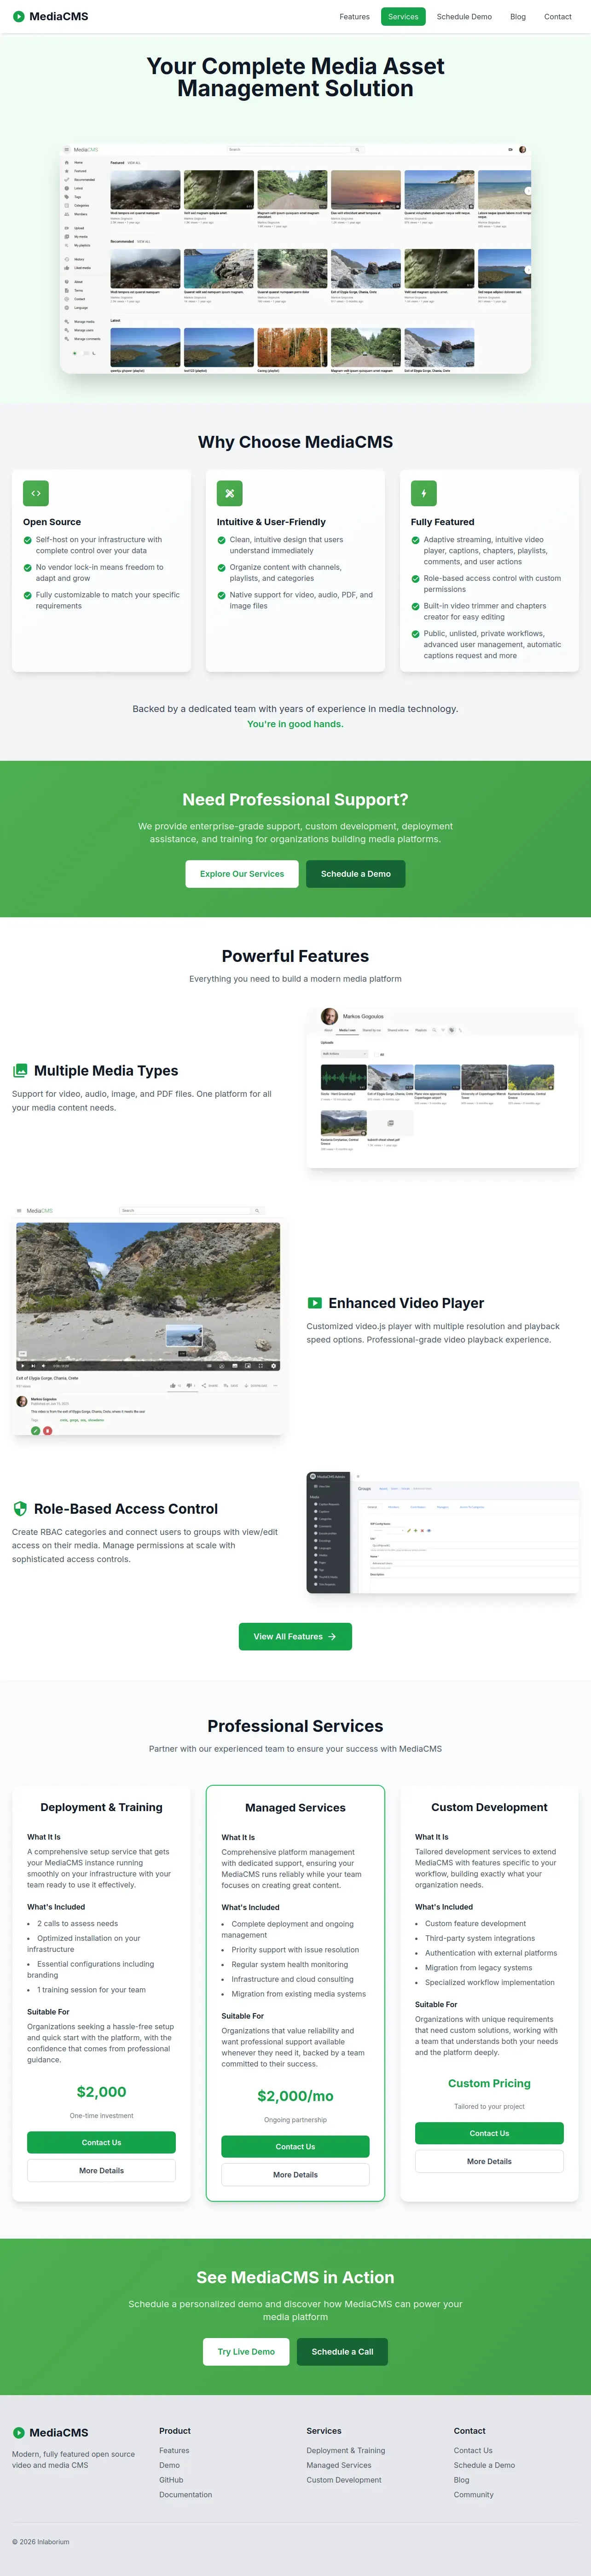The image size is (591, 2576).
Task: Click the Try Live Demo button
Action: coord(246,2352)
